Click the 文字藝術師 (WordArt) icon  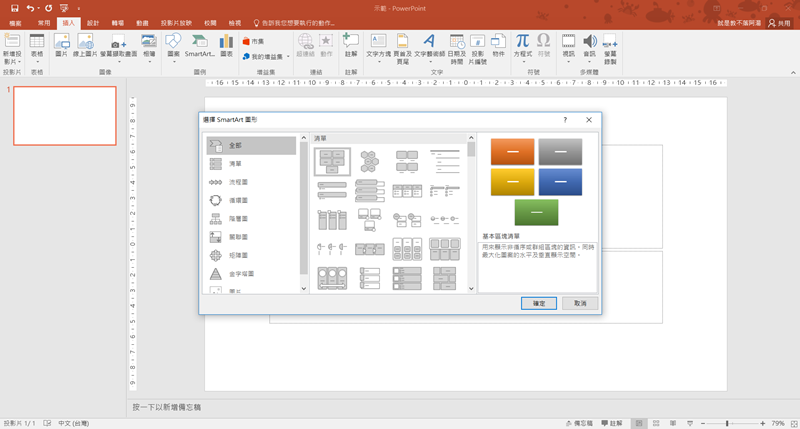pyautogui.click(x=428, y=46)
